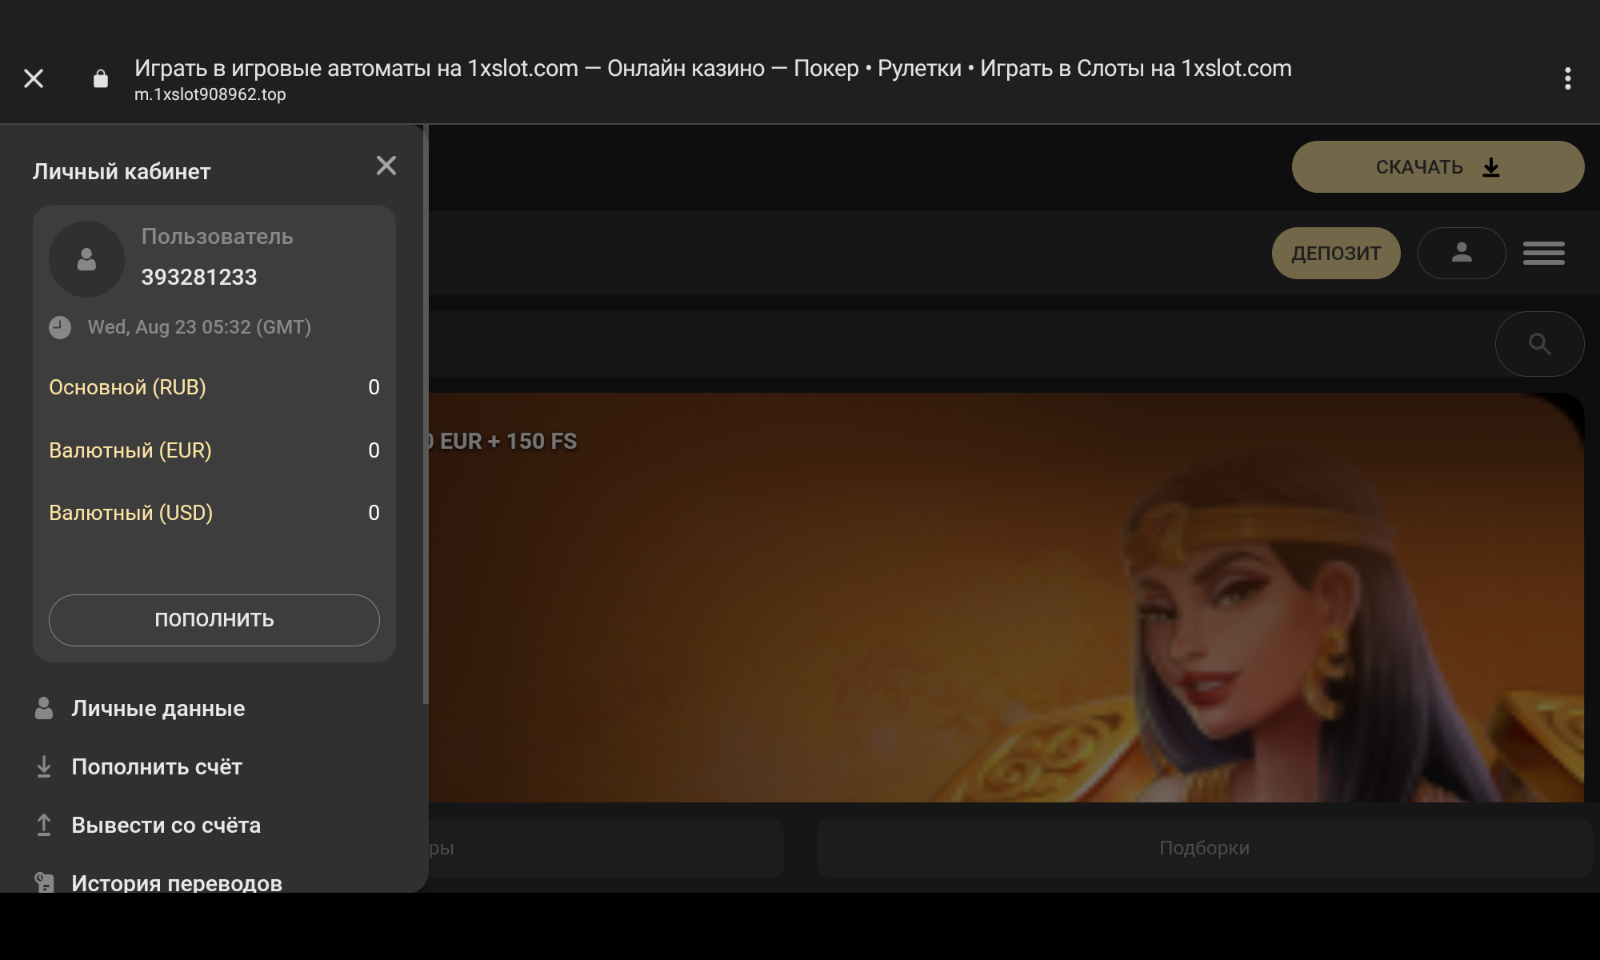The height and width of the screenshot is (960, 1600).
Task: Close the browser custom tab
Action: point(34,78)
